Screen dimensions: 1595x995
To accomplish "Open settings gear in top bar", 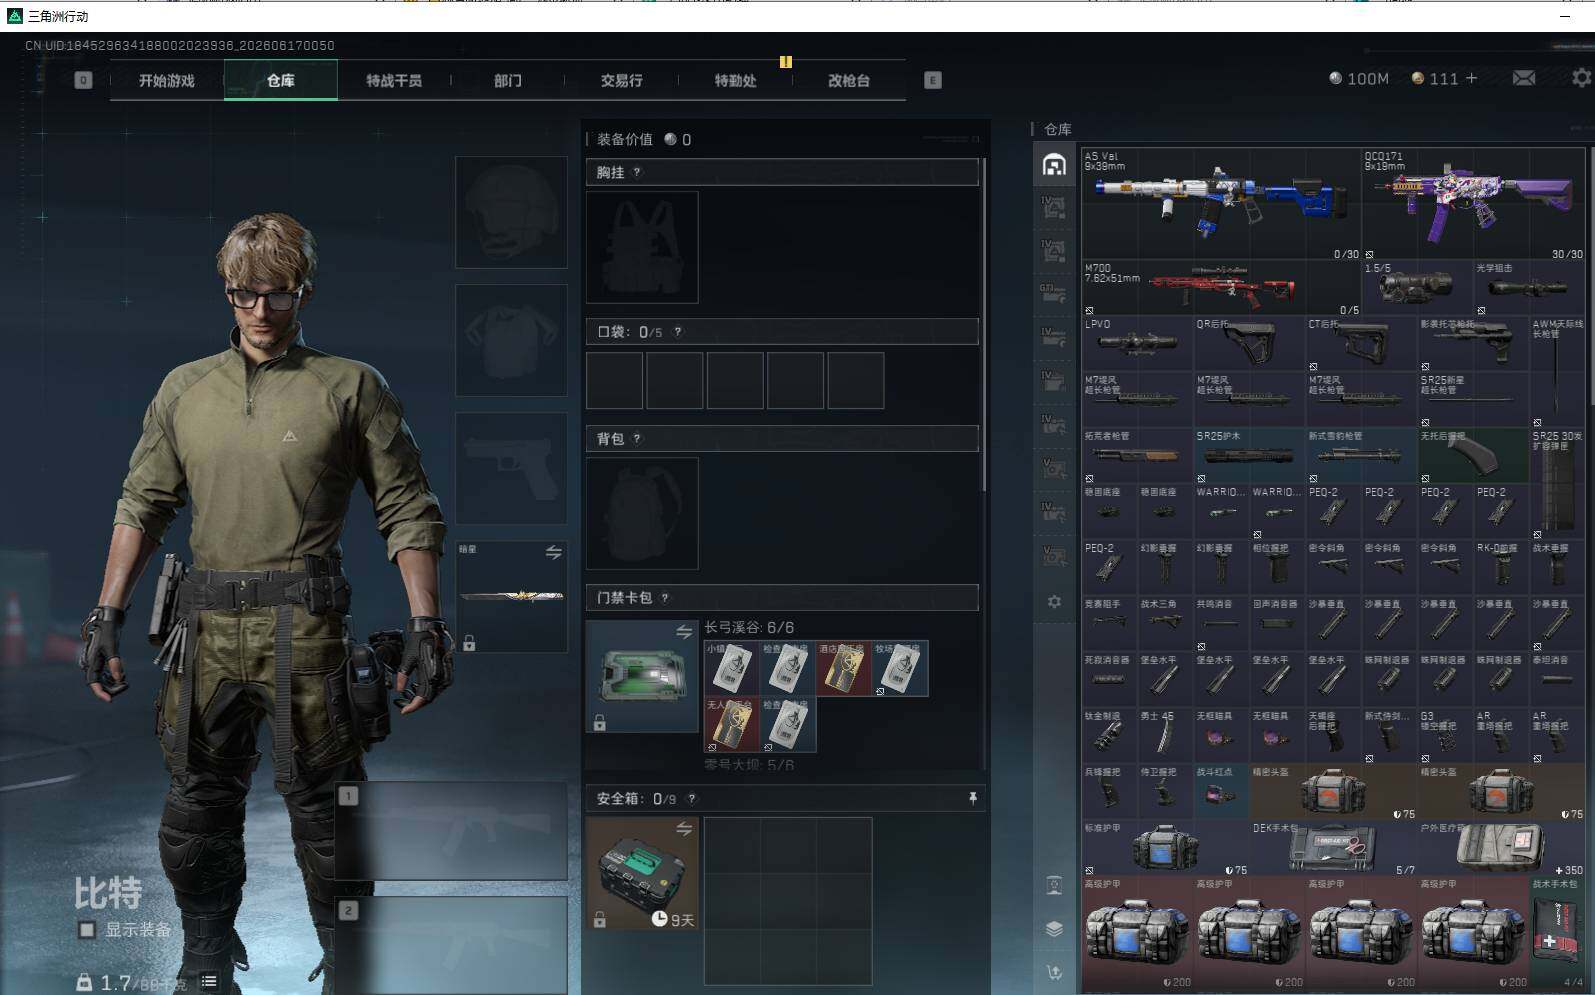I will 1582,78.
